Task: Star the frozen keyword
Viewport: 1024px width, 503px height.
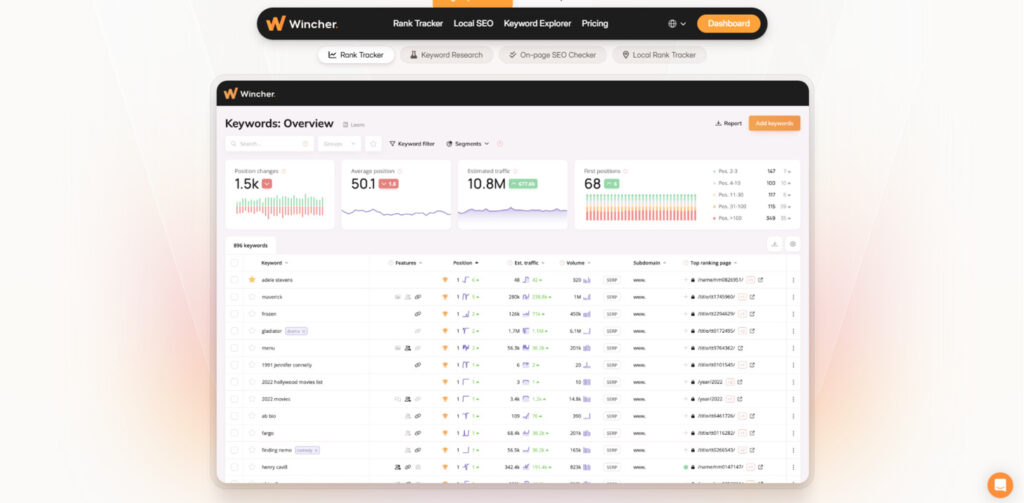Action: click(251, 314)
